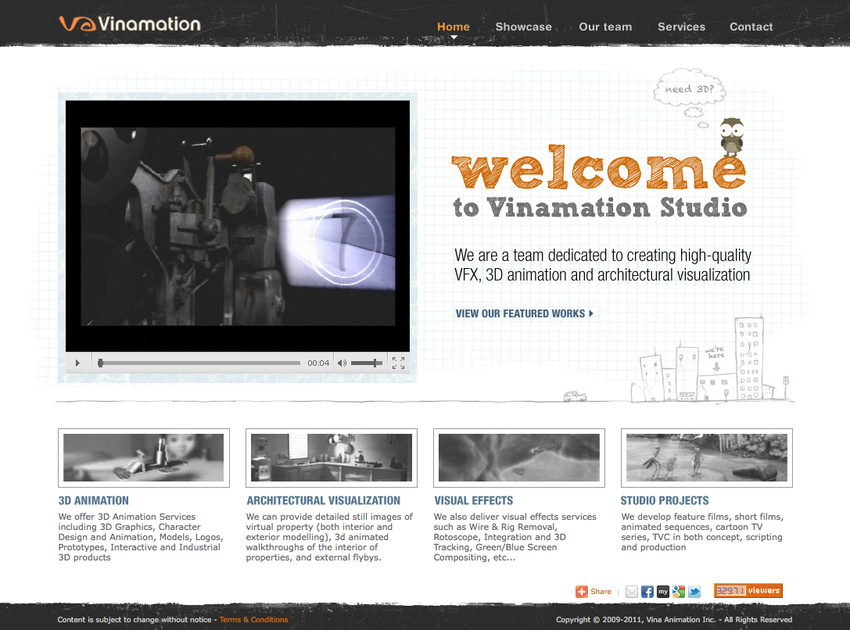This screenshot has width=850, height=630.
Task: Share on Facebook
Action: [x=647, y=592]
